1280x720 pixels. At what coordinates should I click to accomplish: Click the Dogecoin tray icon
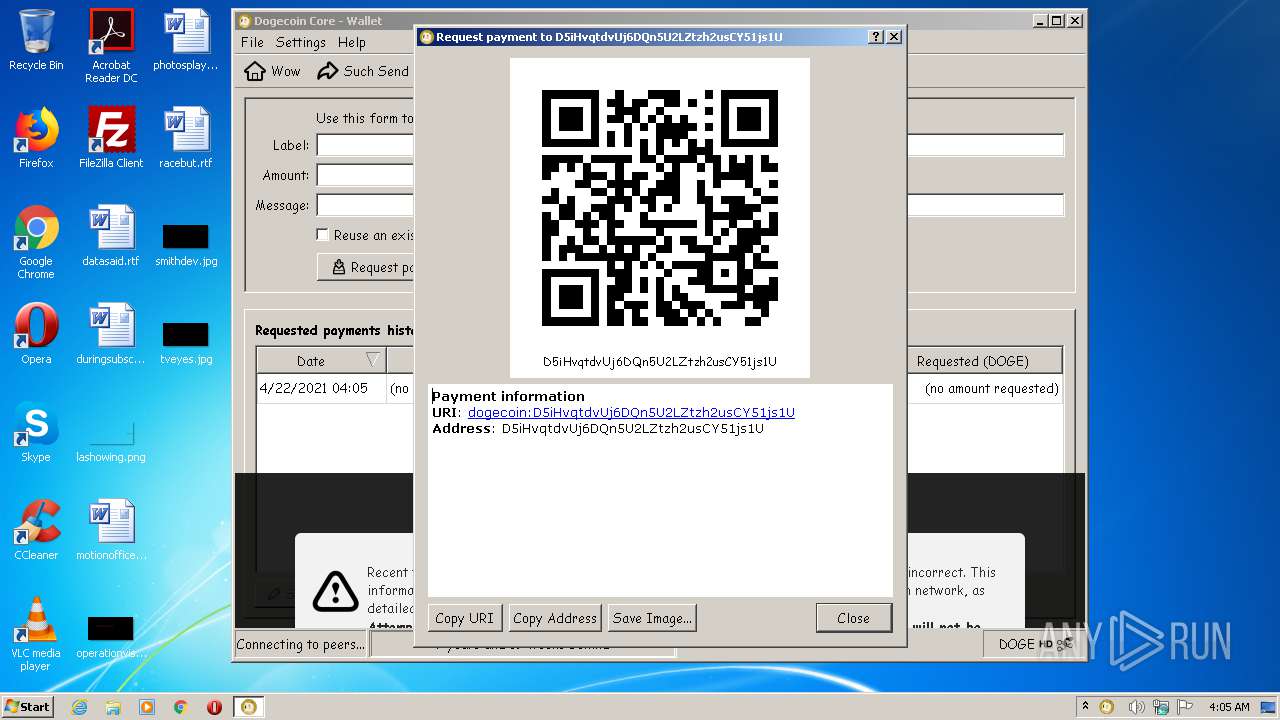1107,707
